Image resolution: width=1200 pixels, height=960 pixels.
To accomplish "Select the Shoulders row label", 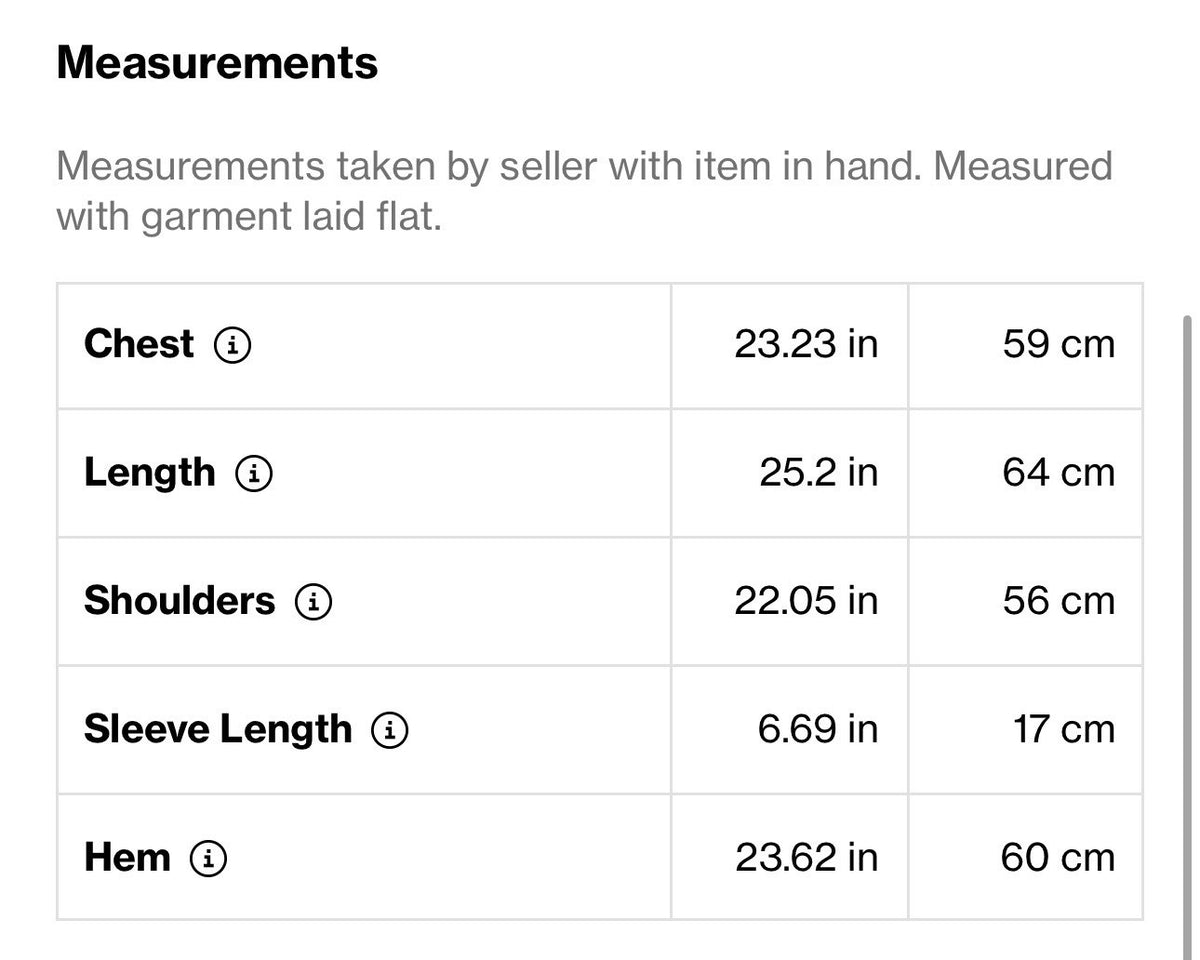I will pos(179,601).
